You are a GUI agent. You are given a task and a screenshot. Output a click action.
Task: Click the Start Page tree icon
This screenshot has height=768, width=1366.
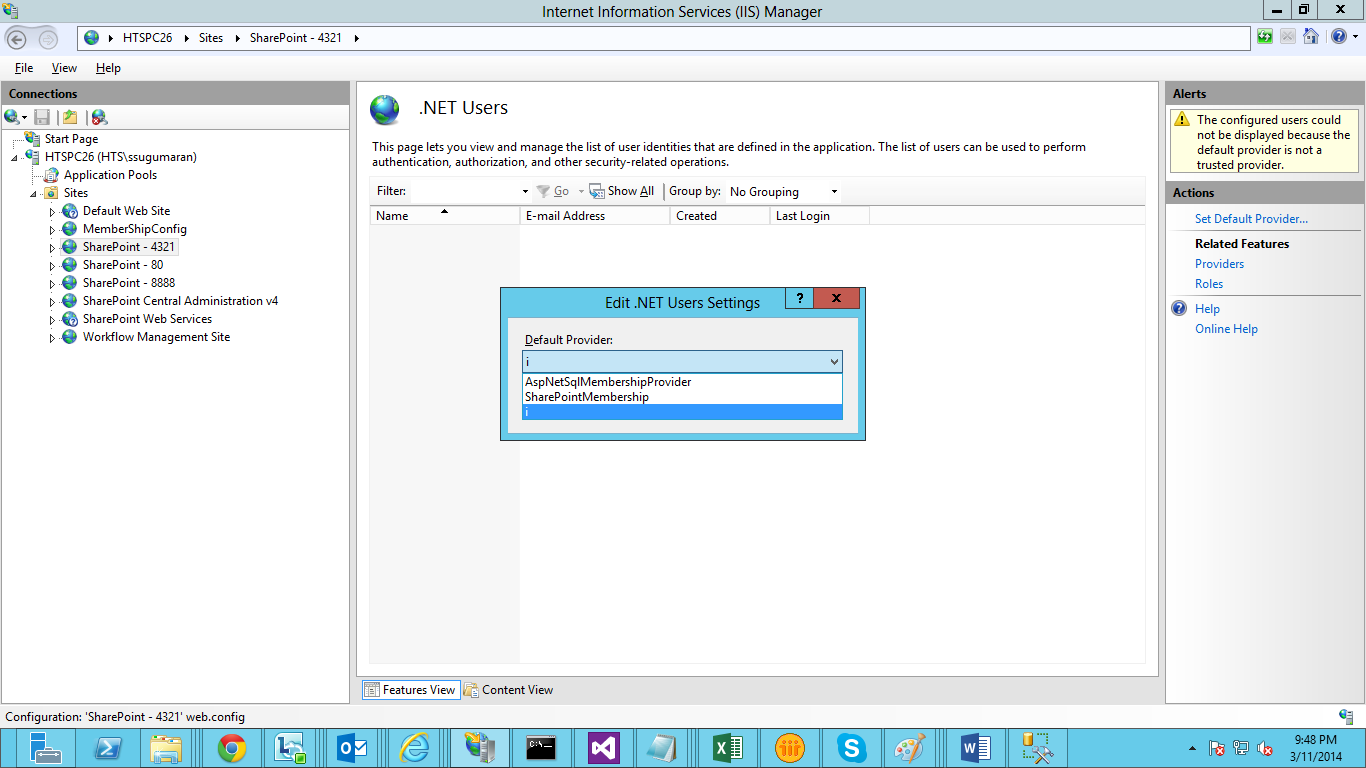click(x=33, y=138)
